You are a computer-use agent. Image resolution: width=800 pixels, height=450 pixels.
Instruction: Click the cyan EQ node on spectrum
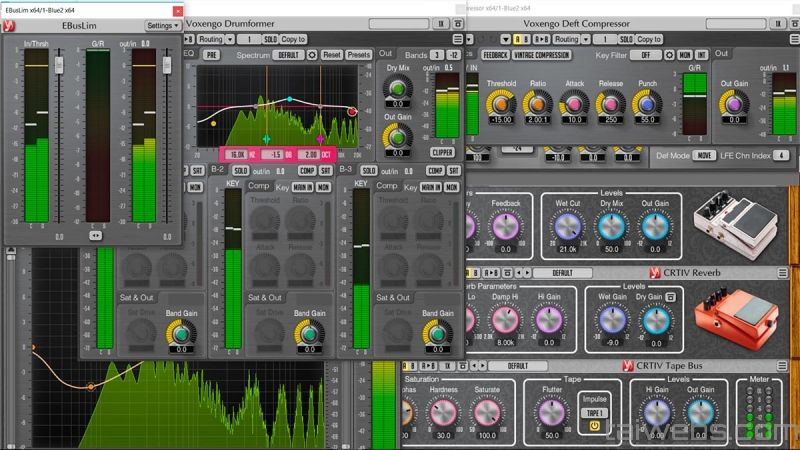click(290, 99)
